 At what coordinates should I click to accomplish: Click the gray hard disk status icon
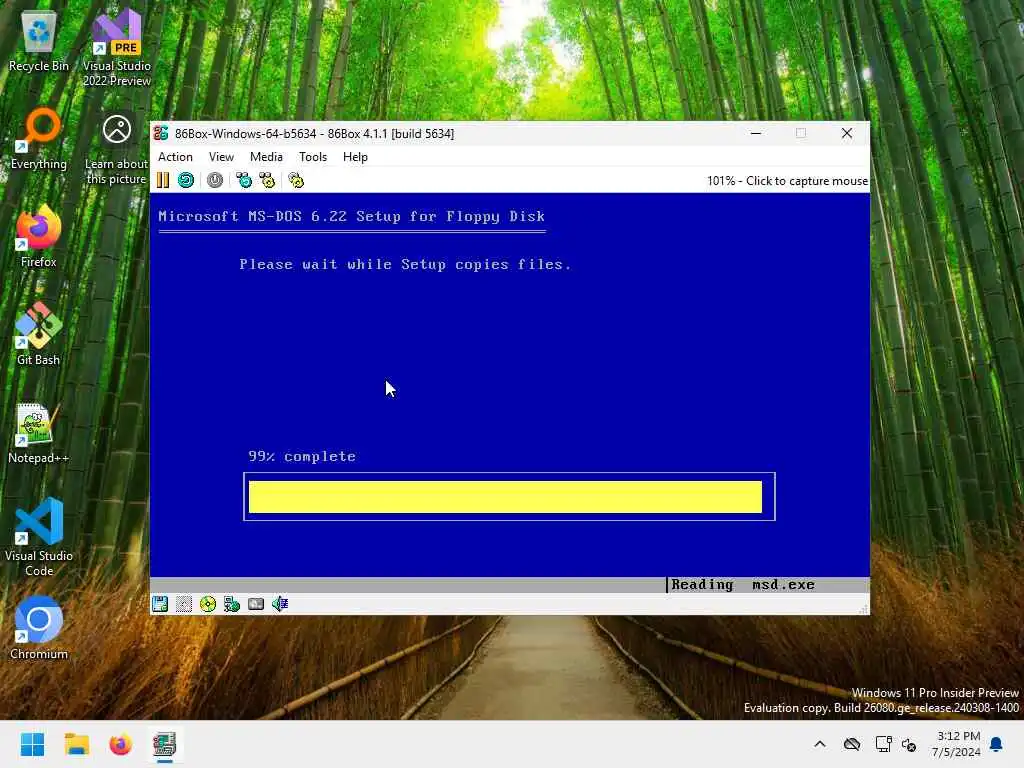(x=256, y=604)
